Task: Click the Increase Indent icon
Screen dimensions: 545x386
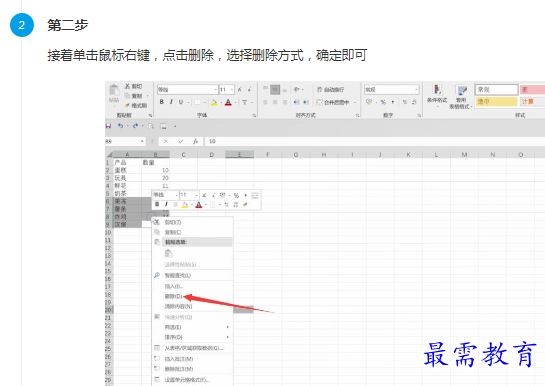Action: click(306, 102)
